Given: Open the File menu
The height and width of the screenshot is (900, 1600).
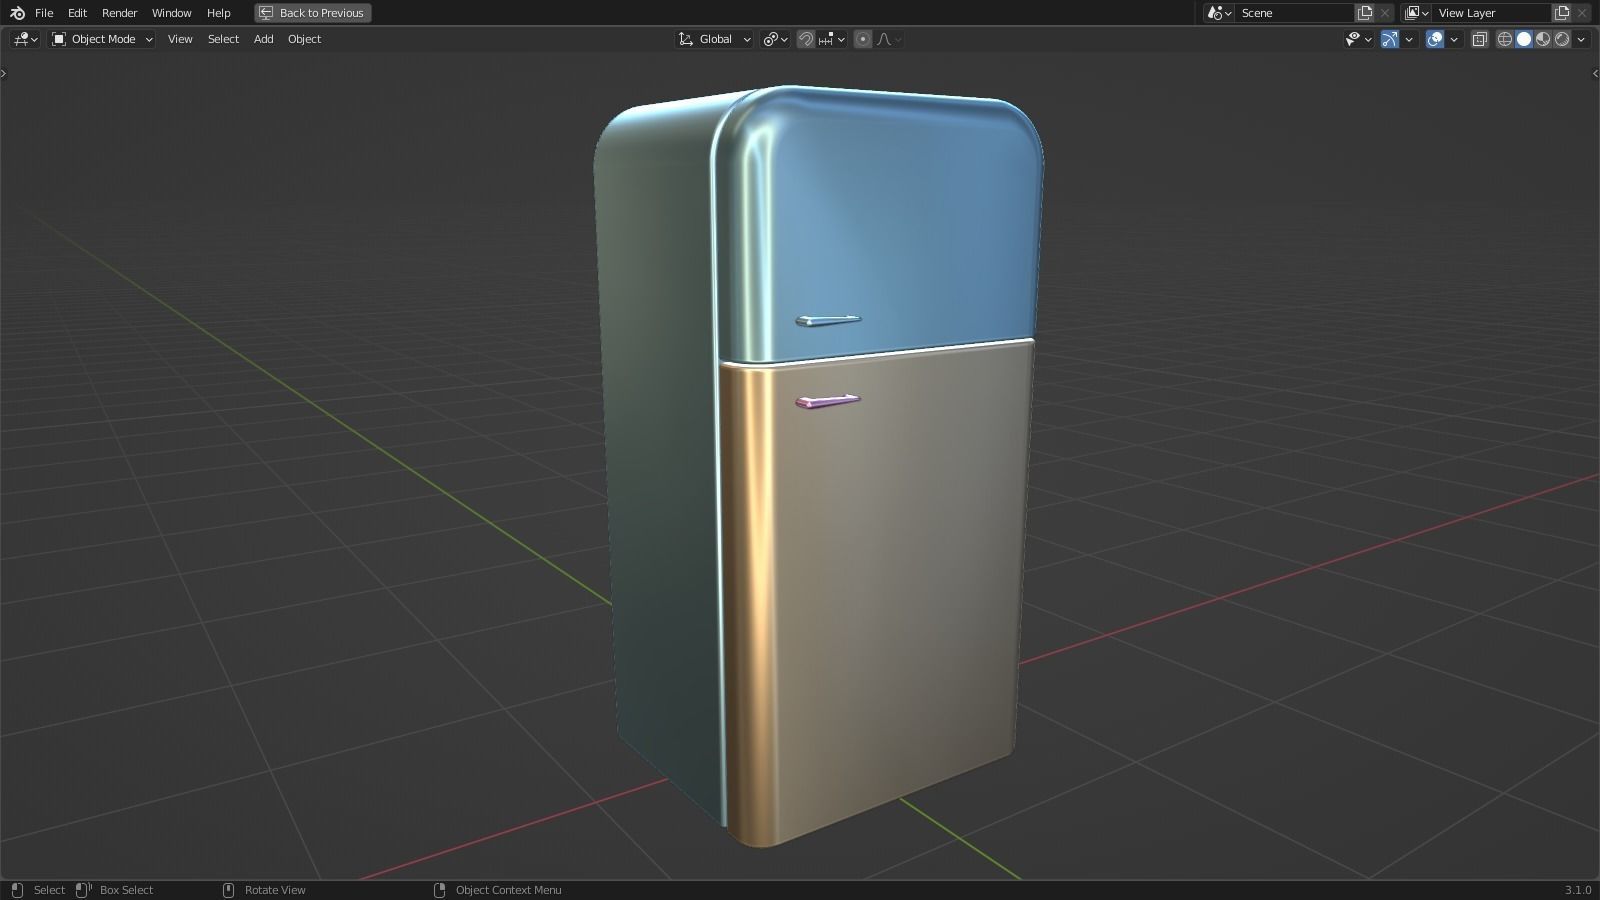Looking at the screenshot, I should point(44,13).
